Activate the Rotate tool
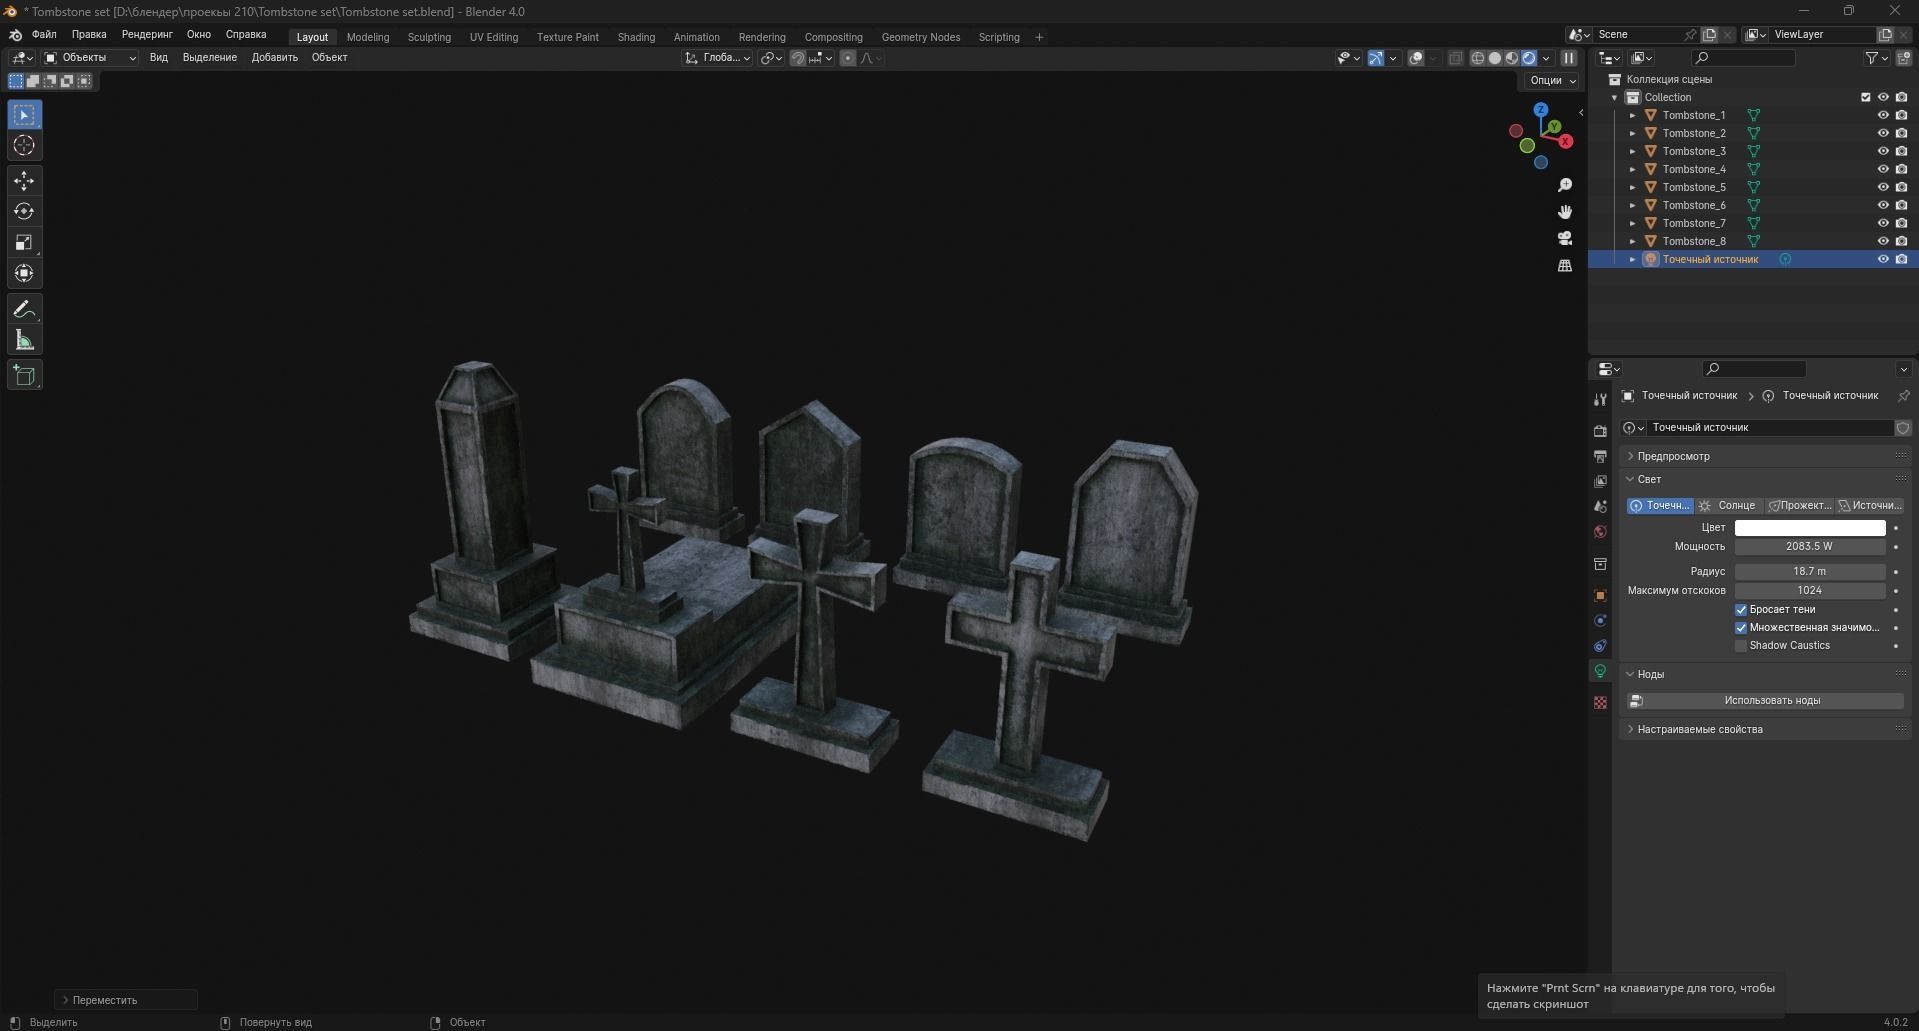 click(x=24, y=212)
